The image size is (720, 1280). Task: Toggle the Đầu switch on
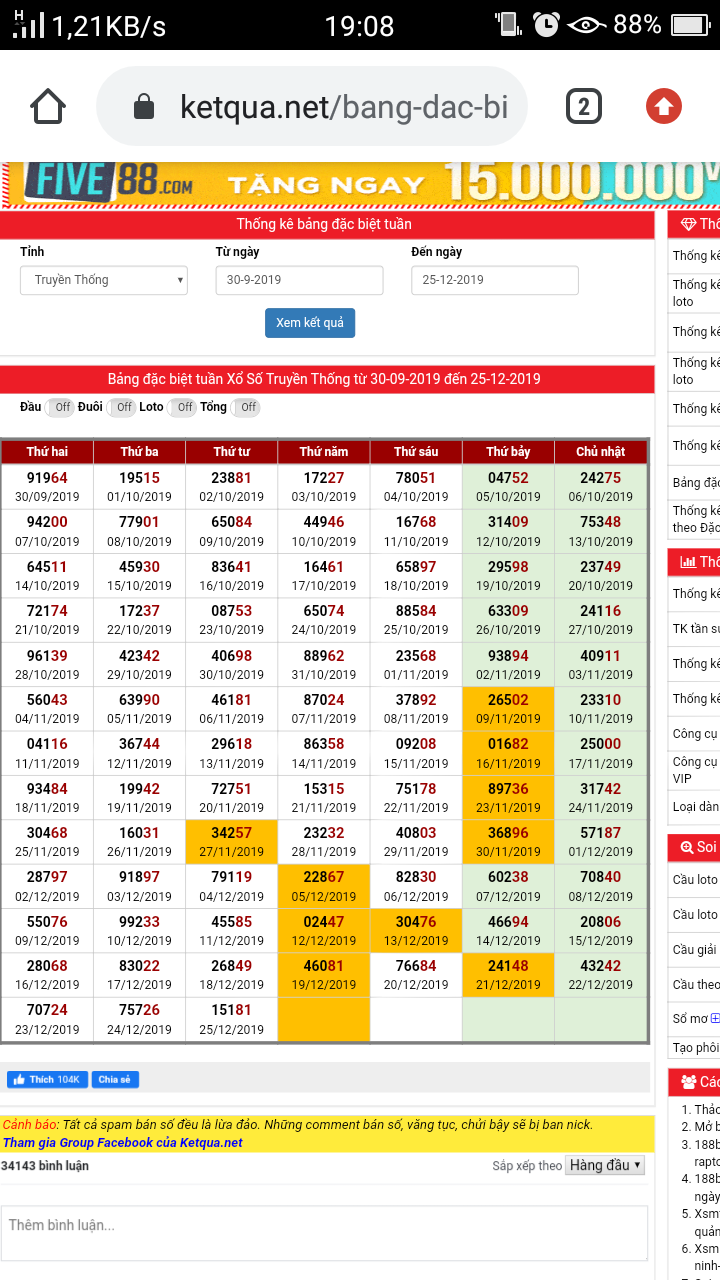pos(61,407)
